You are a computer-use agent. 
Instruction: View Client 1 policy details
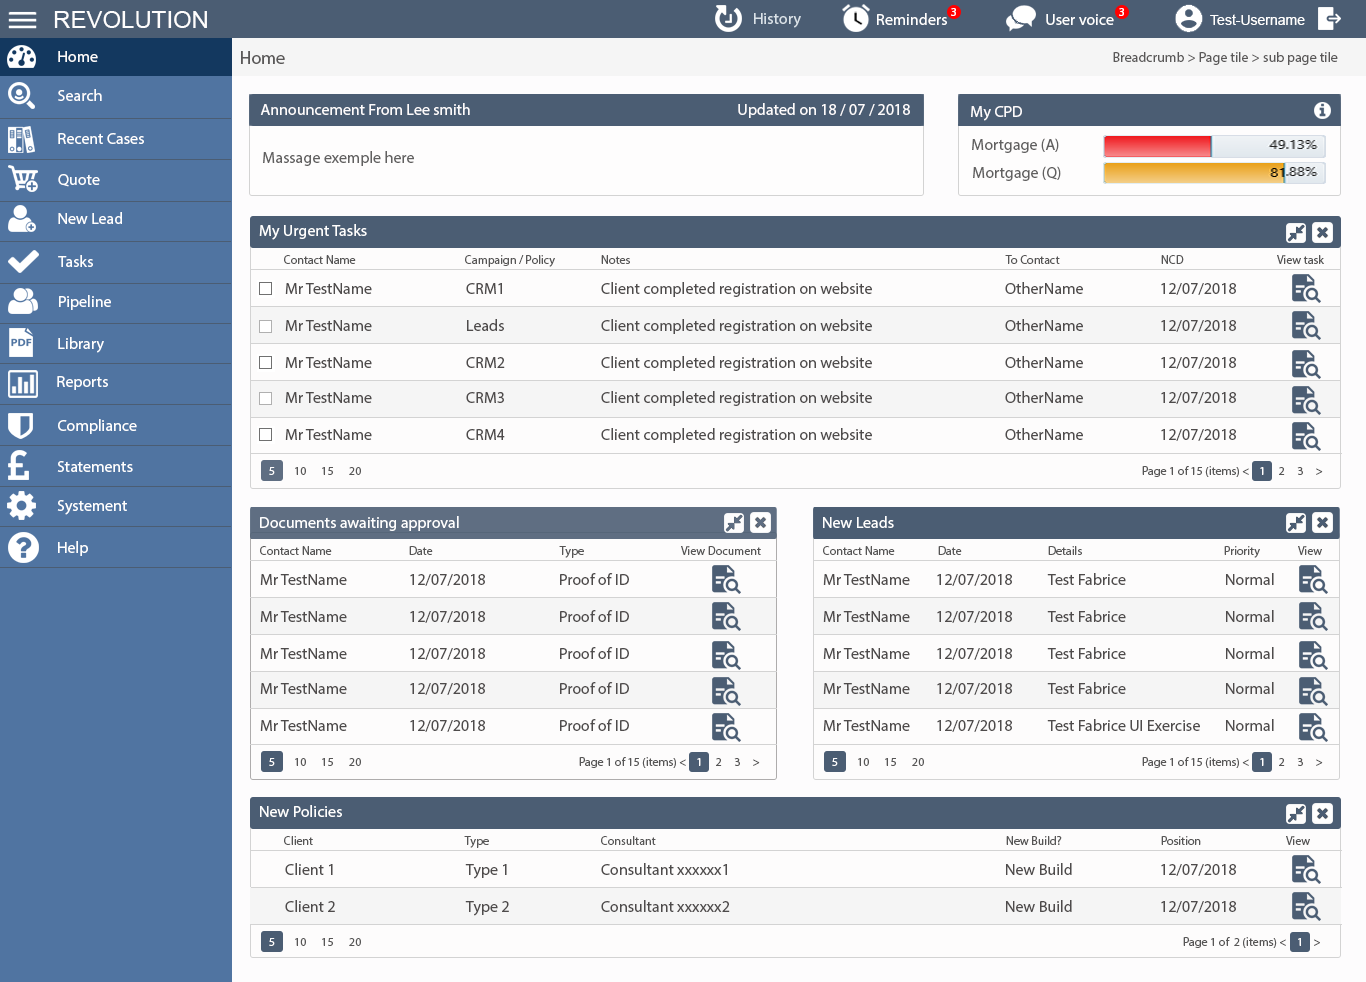click(1306, 870)
